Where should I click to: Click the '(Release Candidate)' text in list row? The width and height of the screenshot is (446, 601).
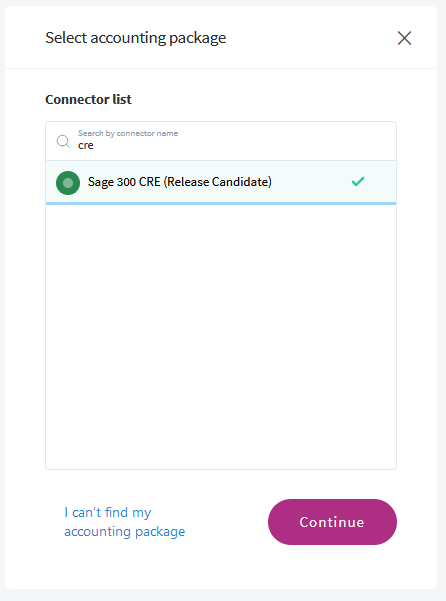tap(218, 182)
